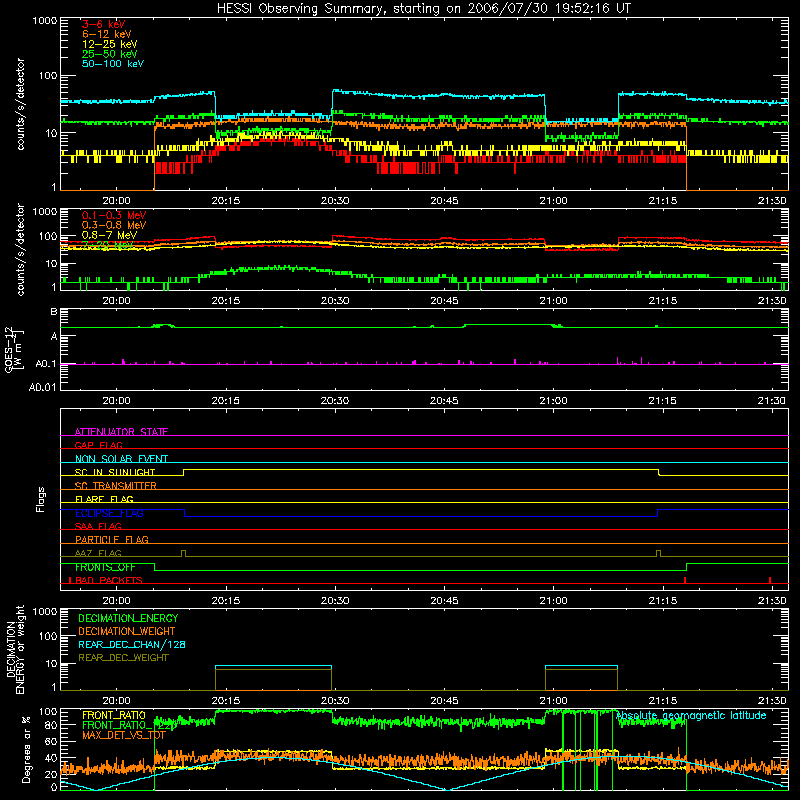Click the 20:45 time label under Flags panel

click(x=444, y=601)
